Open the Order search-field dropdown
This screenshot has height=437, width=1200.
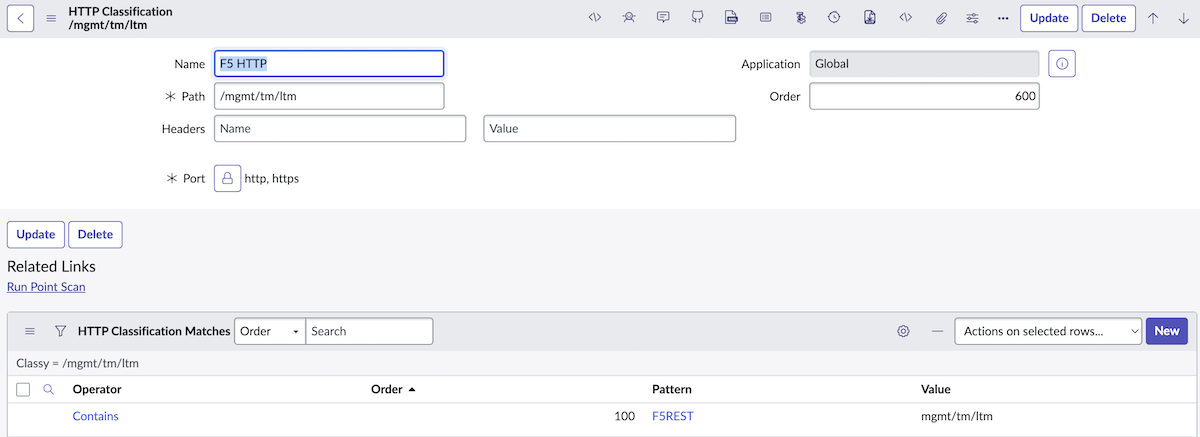[270, 331]
